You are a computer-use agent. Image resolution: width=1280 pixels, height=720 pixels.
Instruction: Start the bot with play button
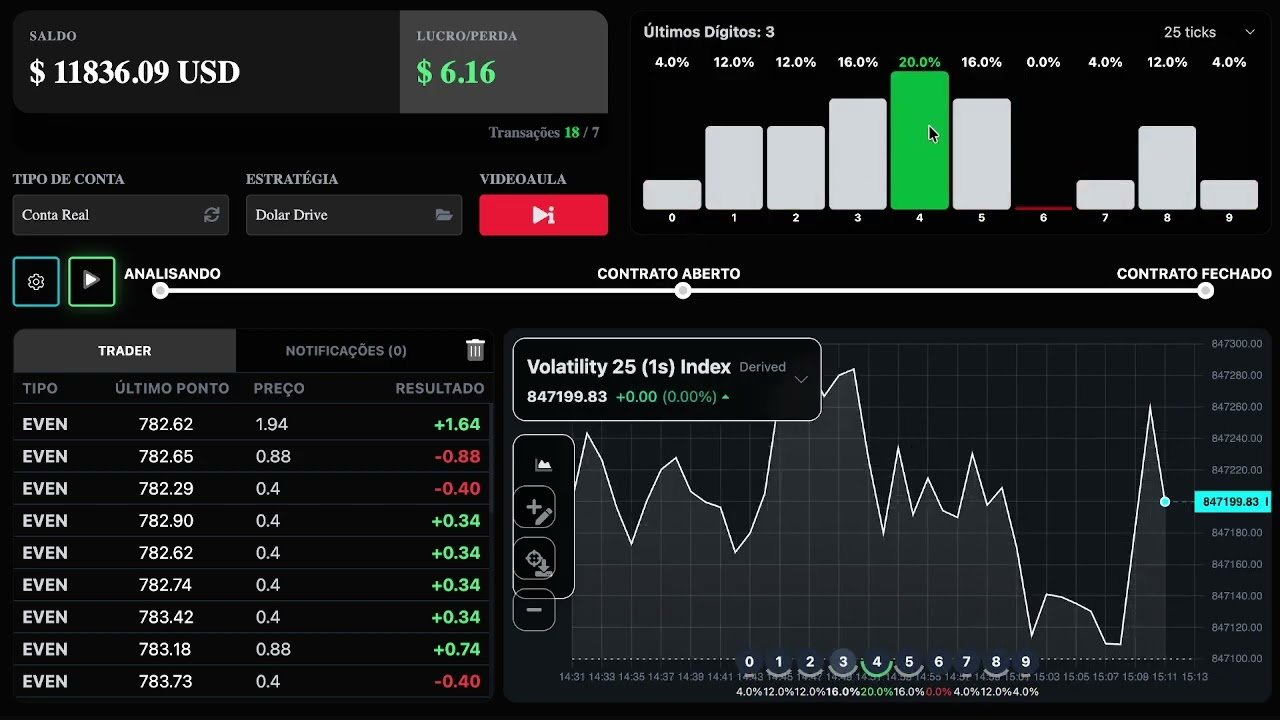coord(91,281)
